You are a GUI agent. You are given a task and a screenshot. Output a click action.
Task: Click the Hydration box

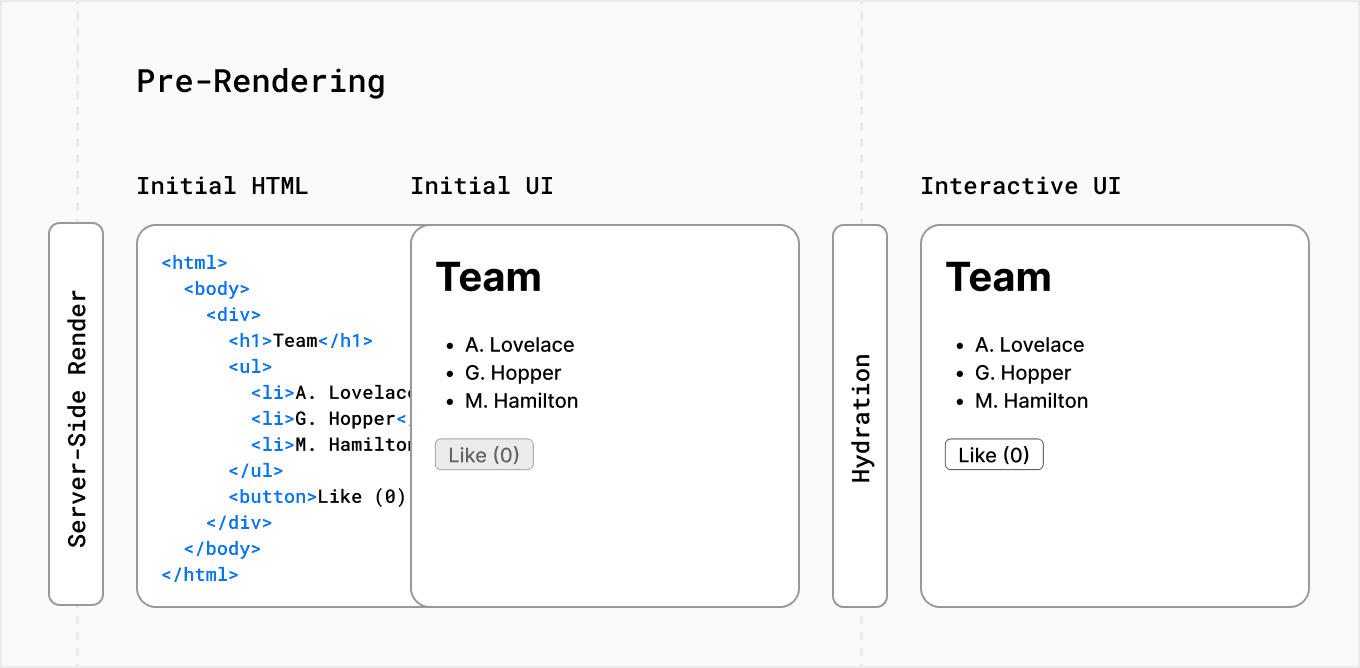tap(860, 414)
